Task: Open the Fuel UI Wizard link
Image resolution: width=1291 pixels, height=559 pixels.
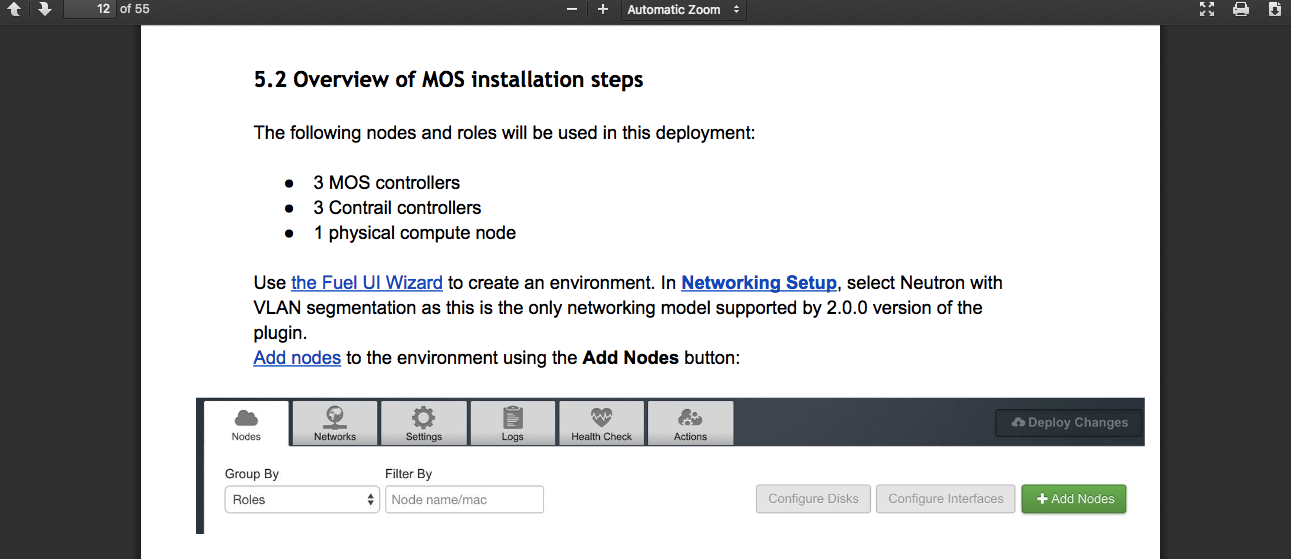Action: (x=367, y=283)
